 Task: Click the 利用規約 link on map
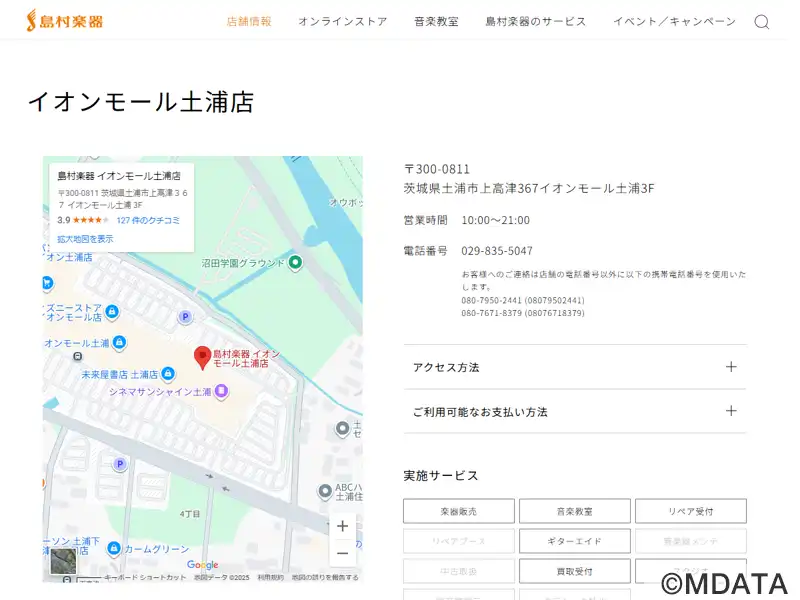[x=270, y=578]
